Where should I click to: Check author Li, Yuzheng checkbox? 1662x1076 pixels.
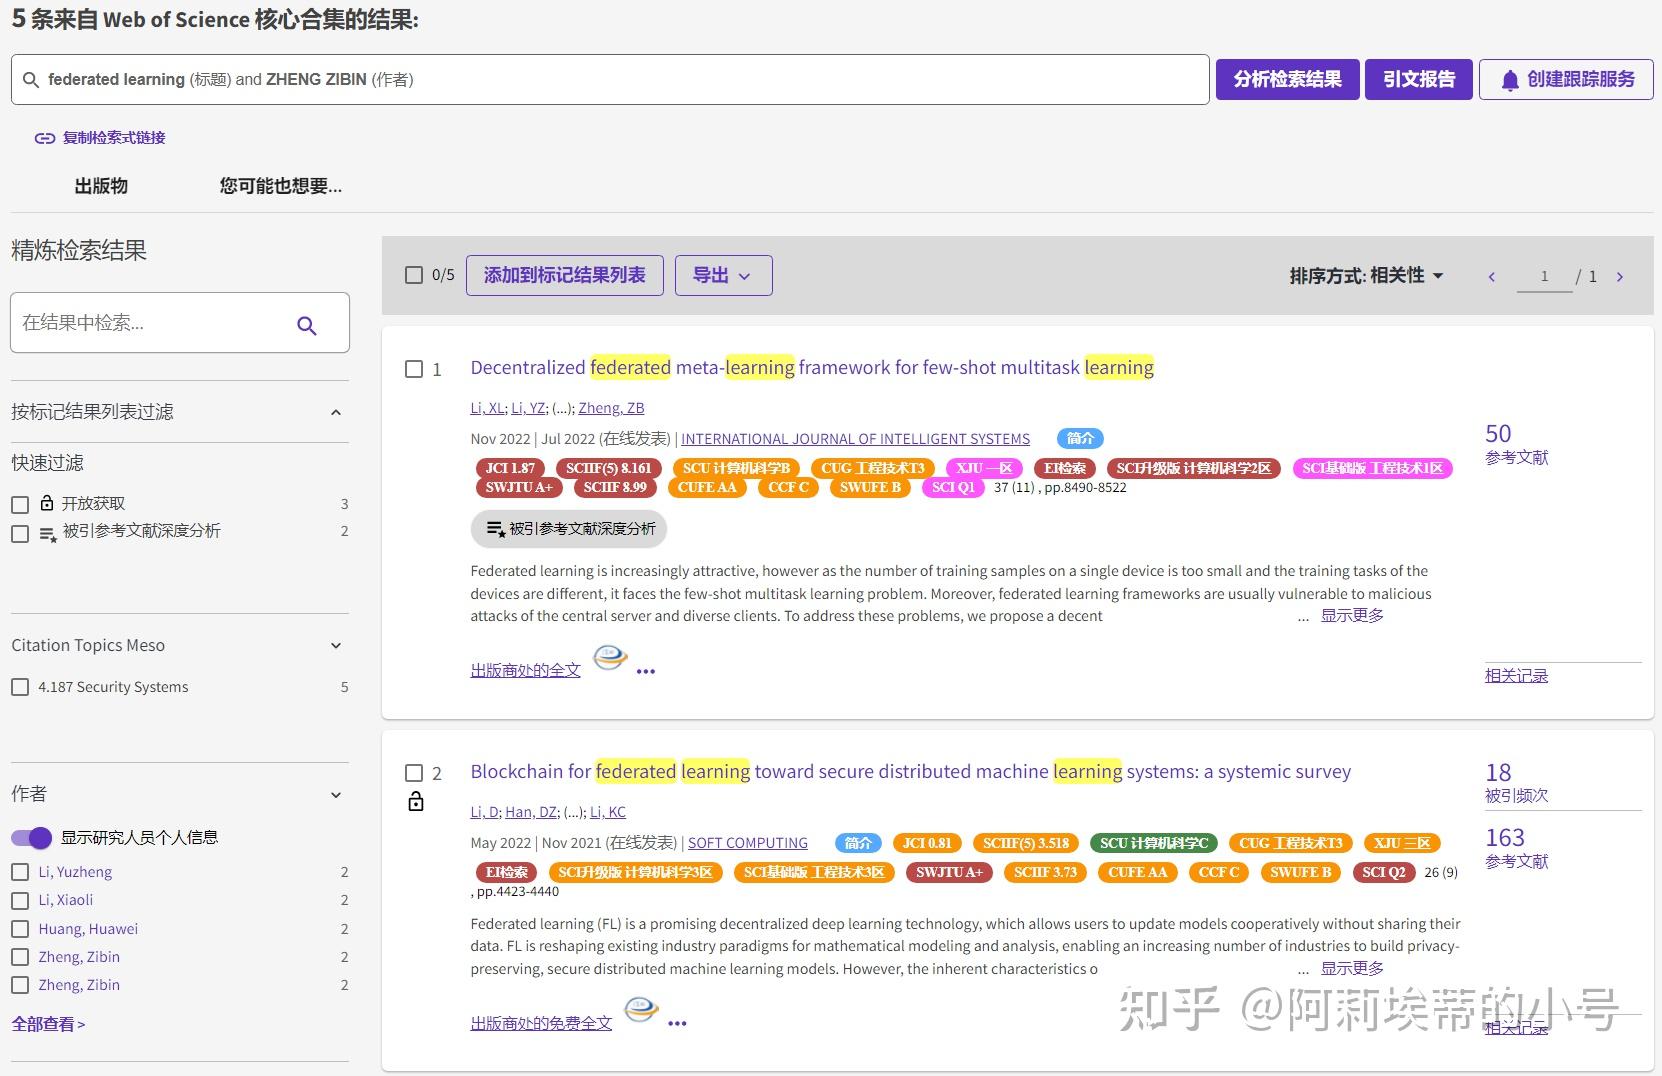(x=20, y=872)
